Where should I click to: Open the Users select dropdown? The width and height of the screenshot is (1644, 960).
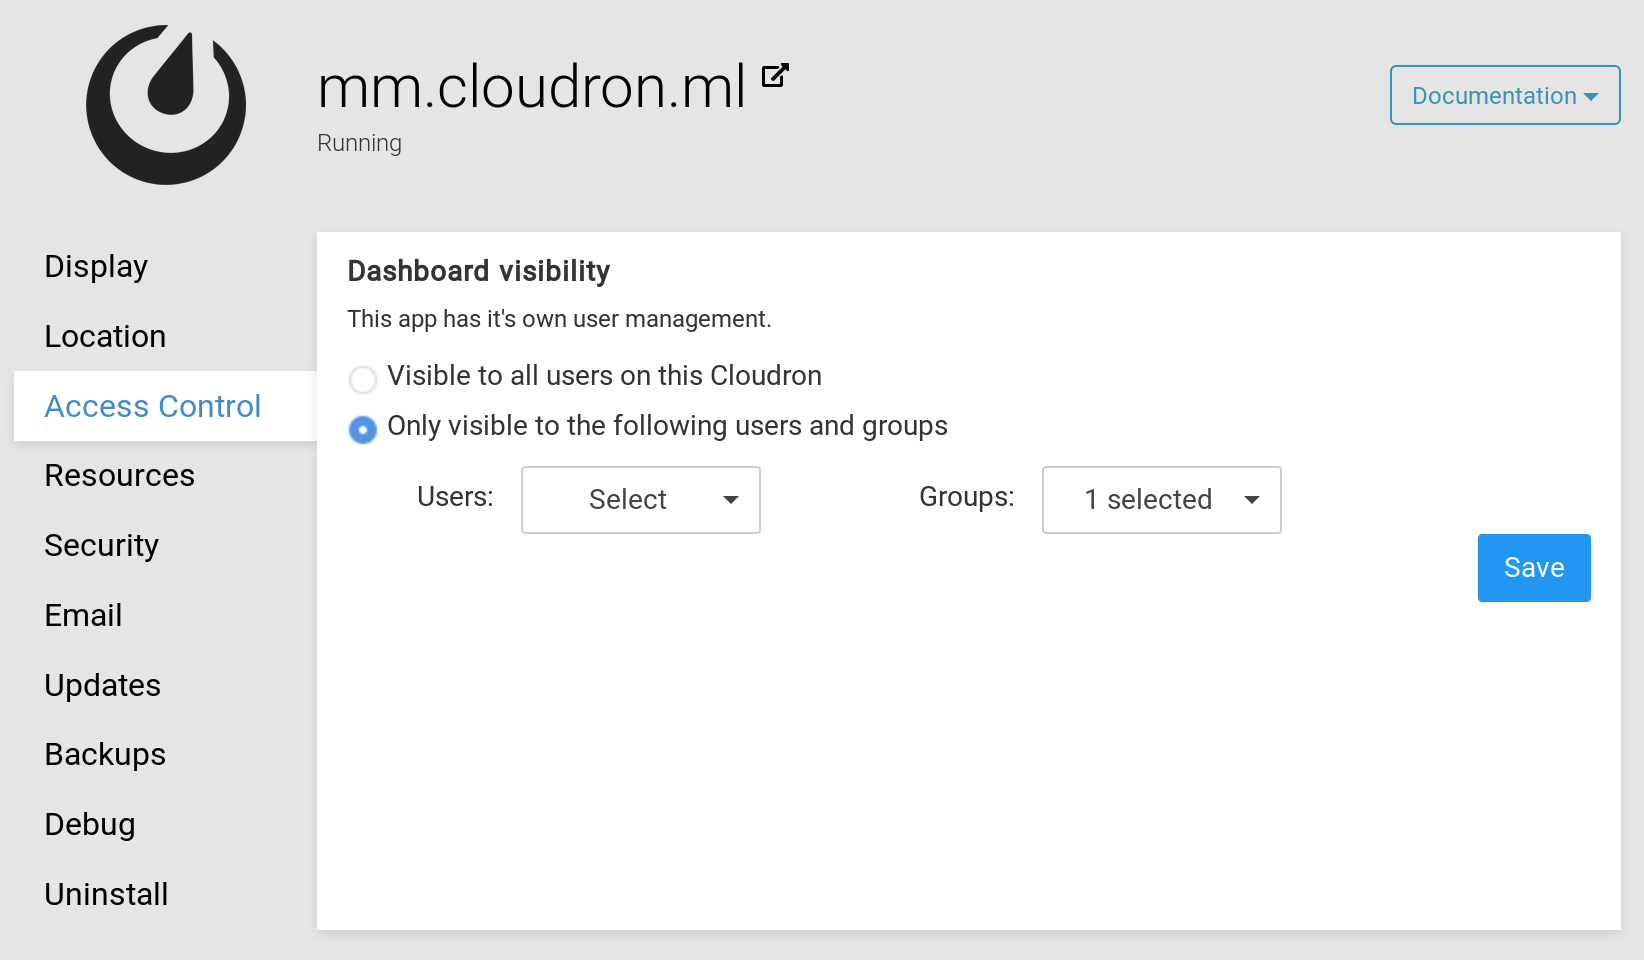(641, 500)
